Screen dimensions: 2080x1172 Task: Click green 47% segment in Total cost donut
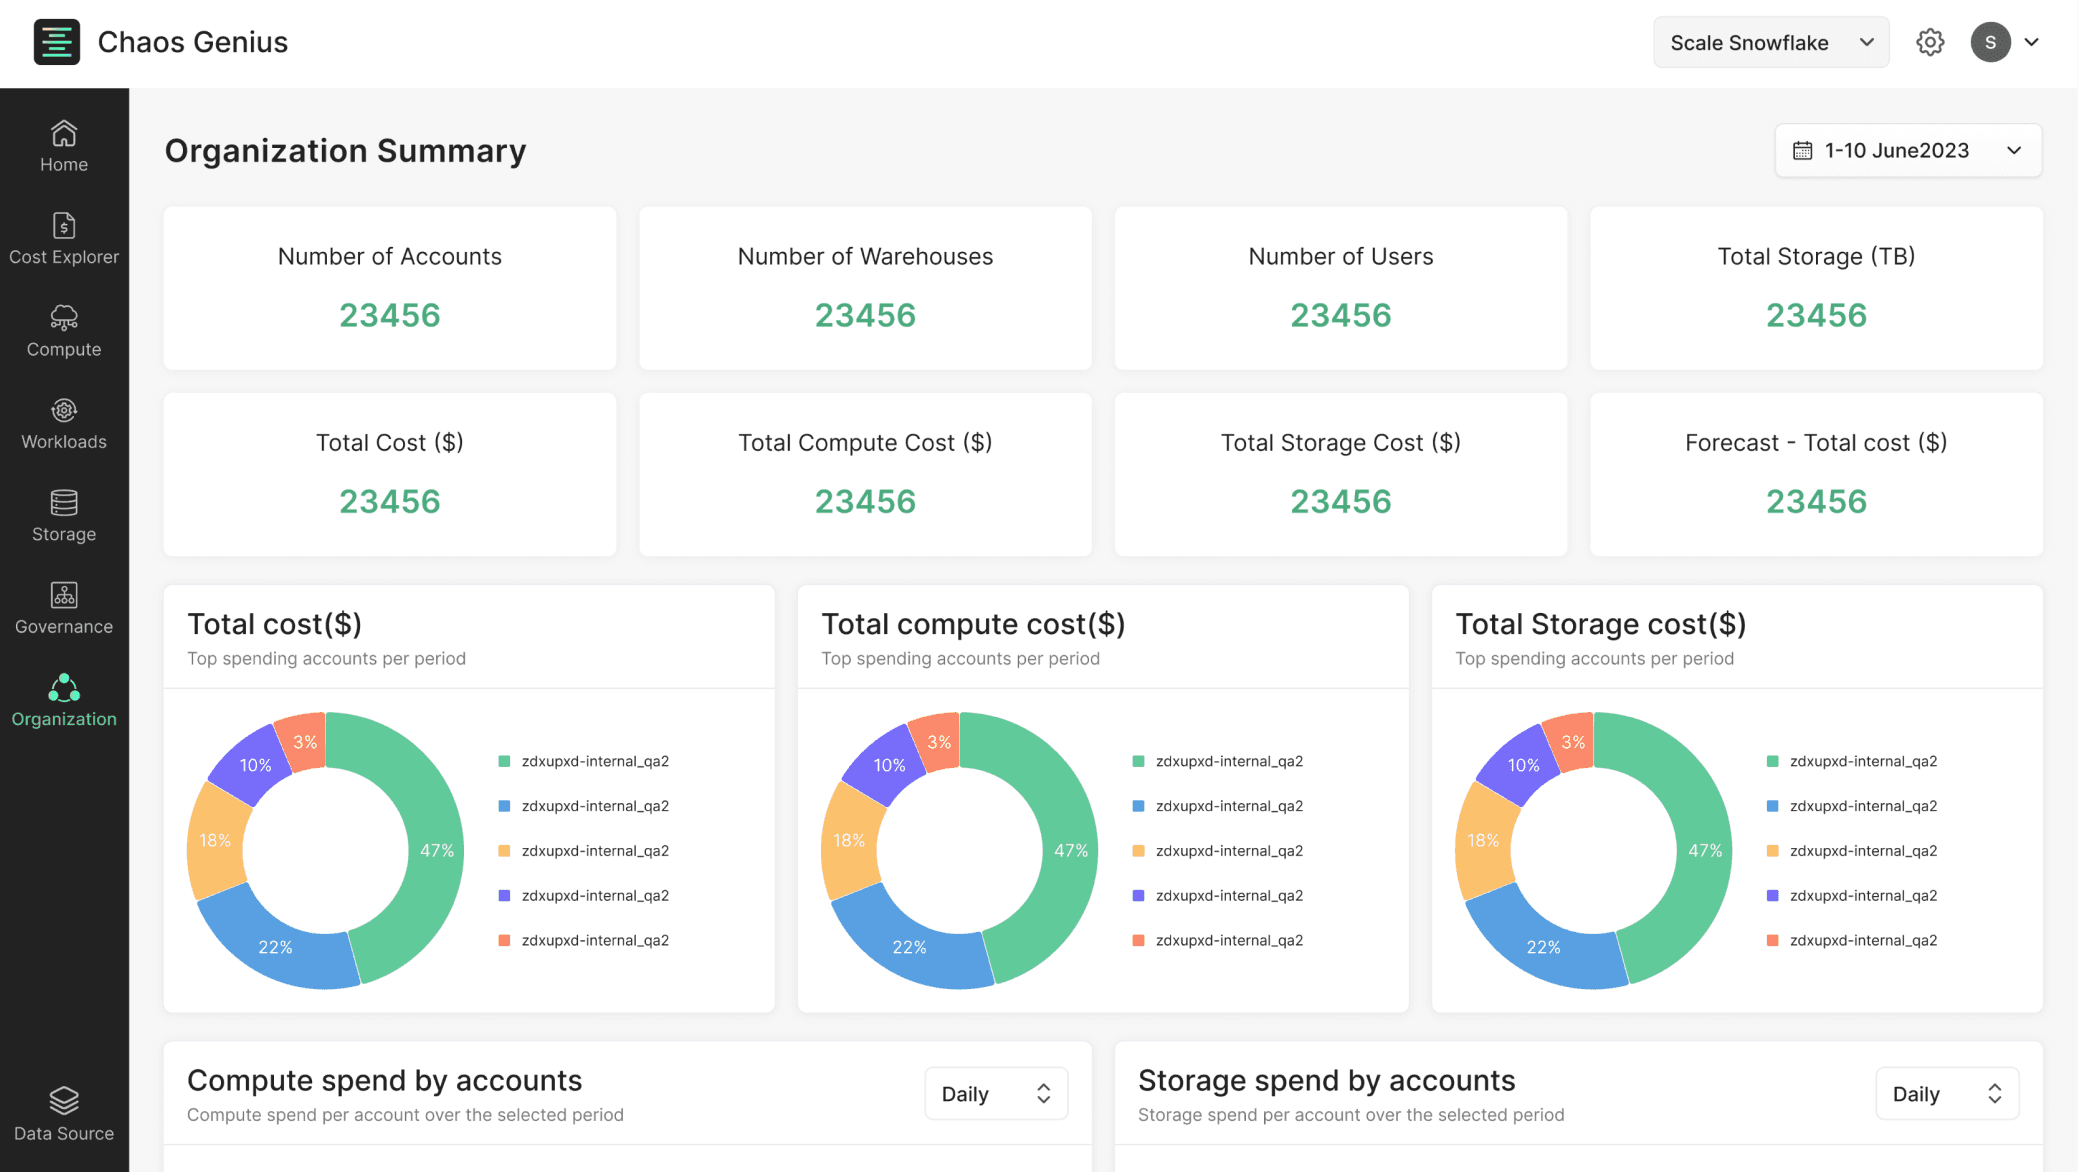(x=418, y=850)
